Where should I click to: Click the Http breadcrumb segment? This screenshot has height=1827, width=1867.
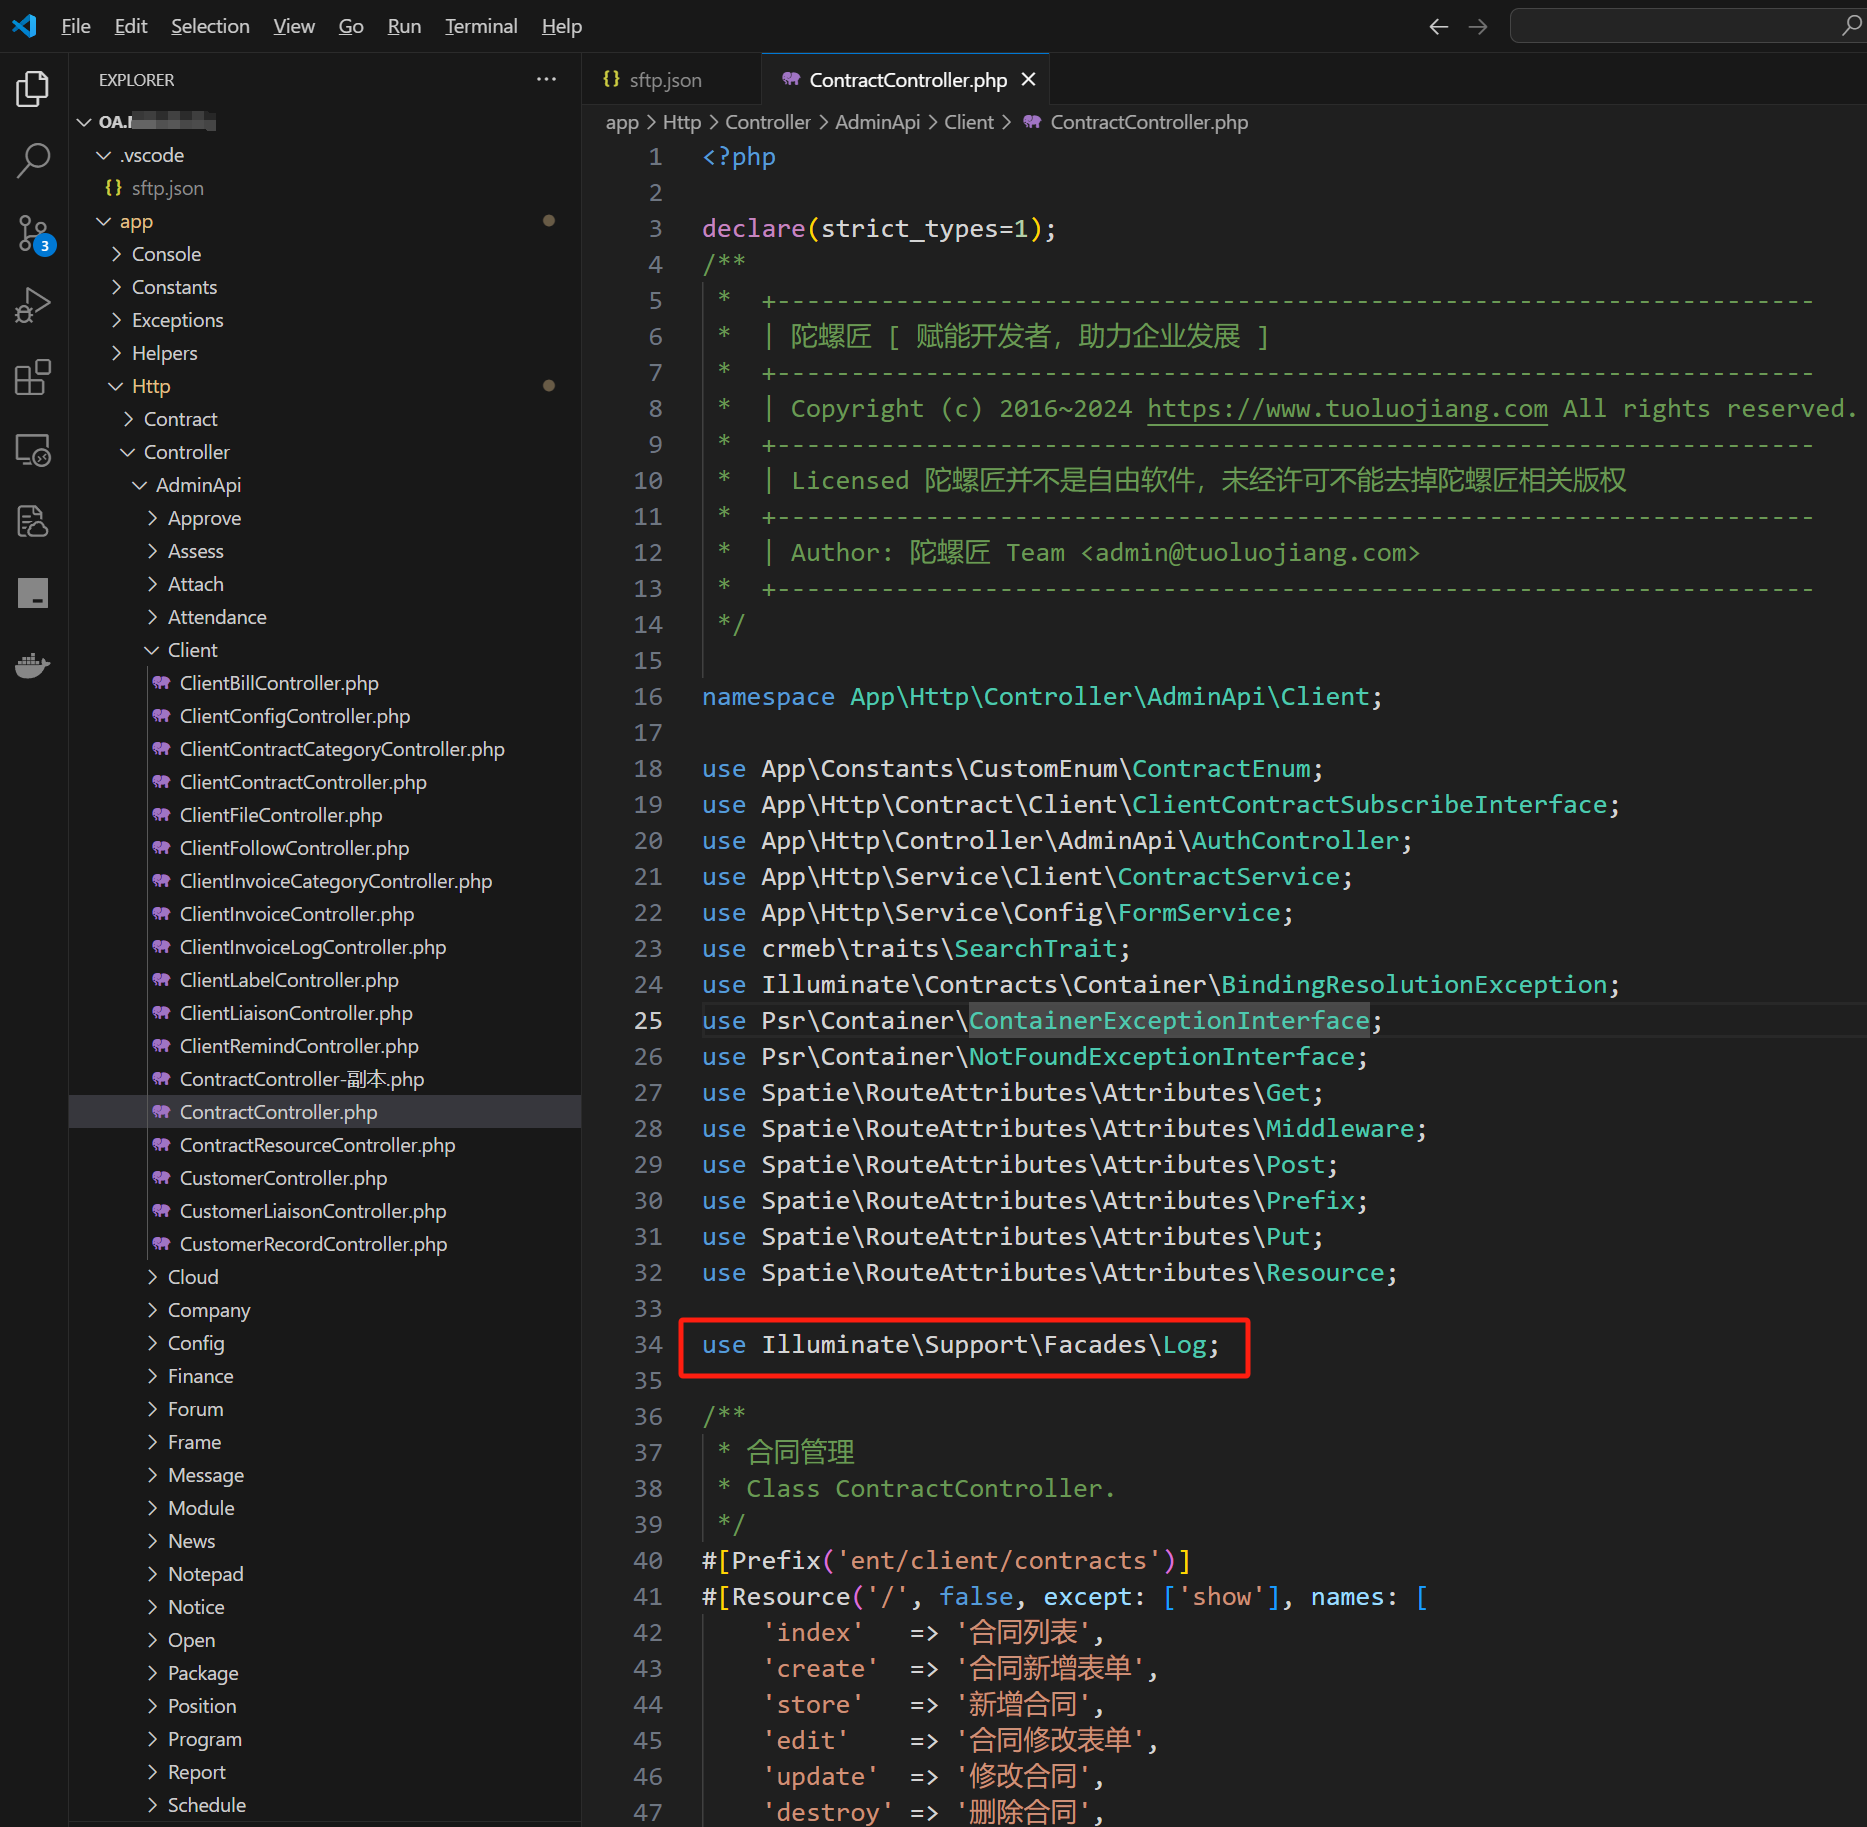(x=682, y=122)
